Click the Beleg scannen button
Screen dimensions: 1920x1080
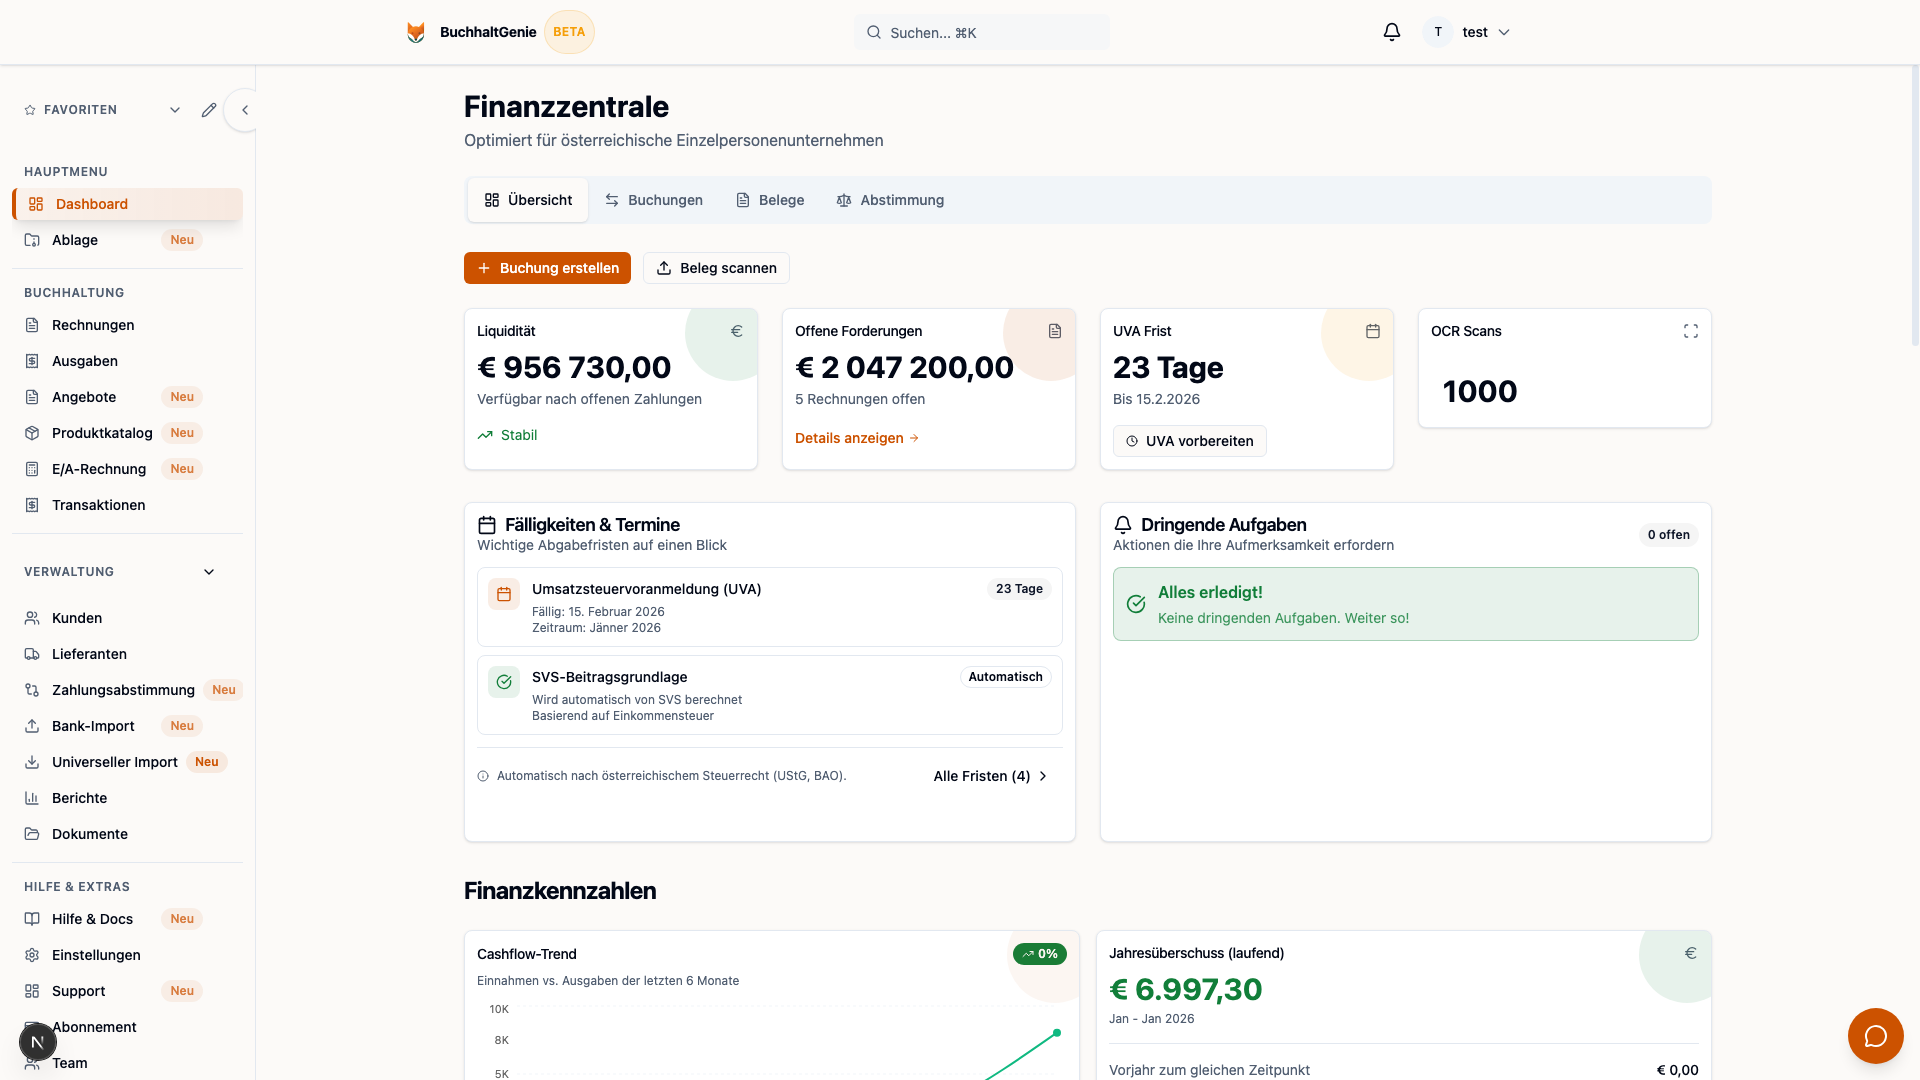click(x=716, y=268)
